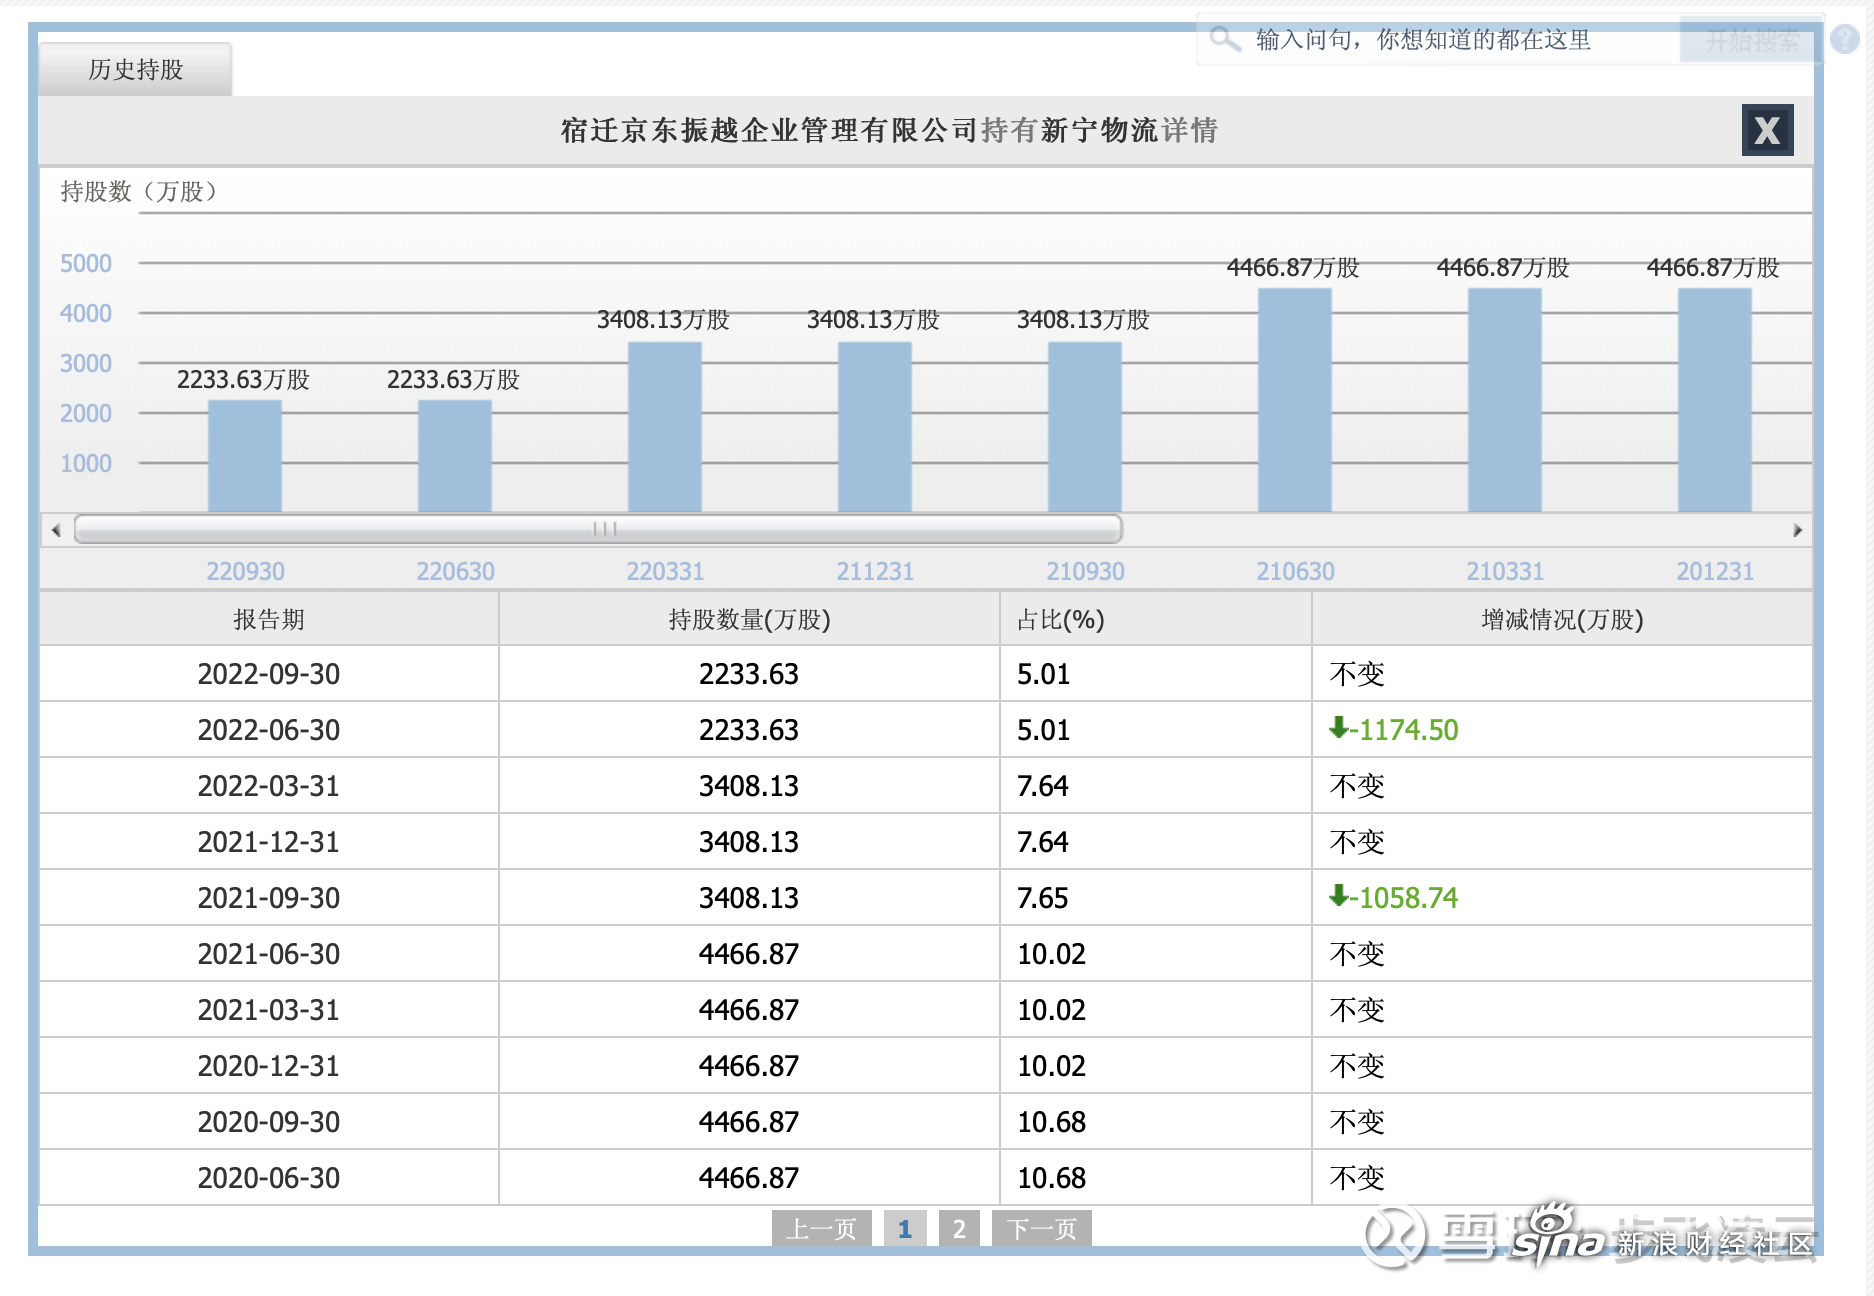Close the shareholding details popup

(1767, 130)
